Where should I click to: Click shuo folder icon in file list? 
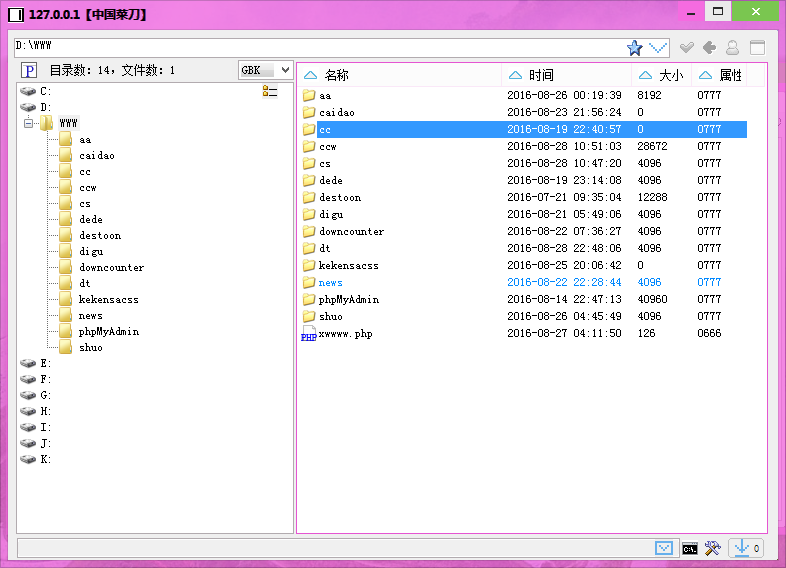point(309,316)
